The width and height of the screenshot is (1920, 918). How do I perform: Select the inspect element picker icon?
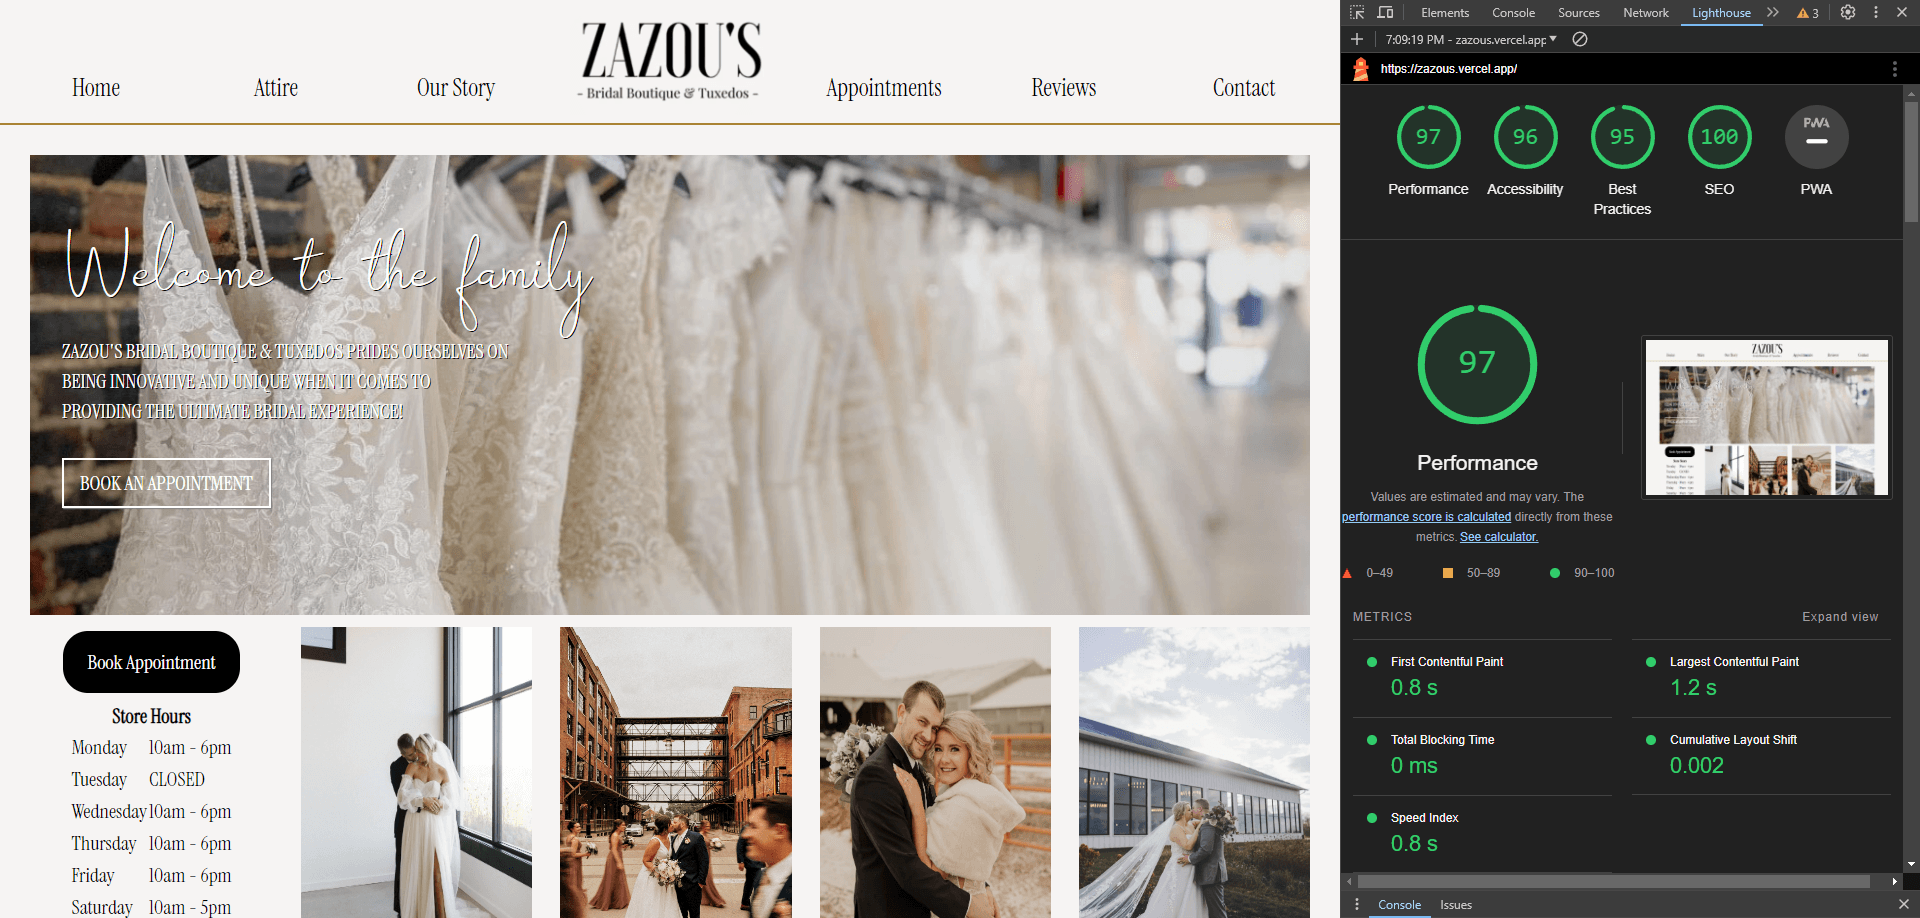point(1357,13)
